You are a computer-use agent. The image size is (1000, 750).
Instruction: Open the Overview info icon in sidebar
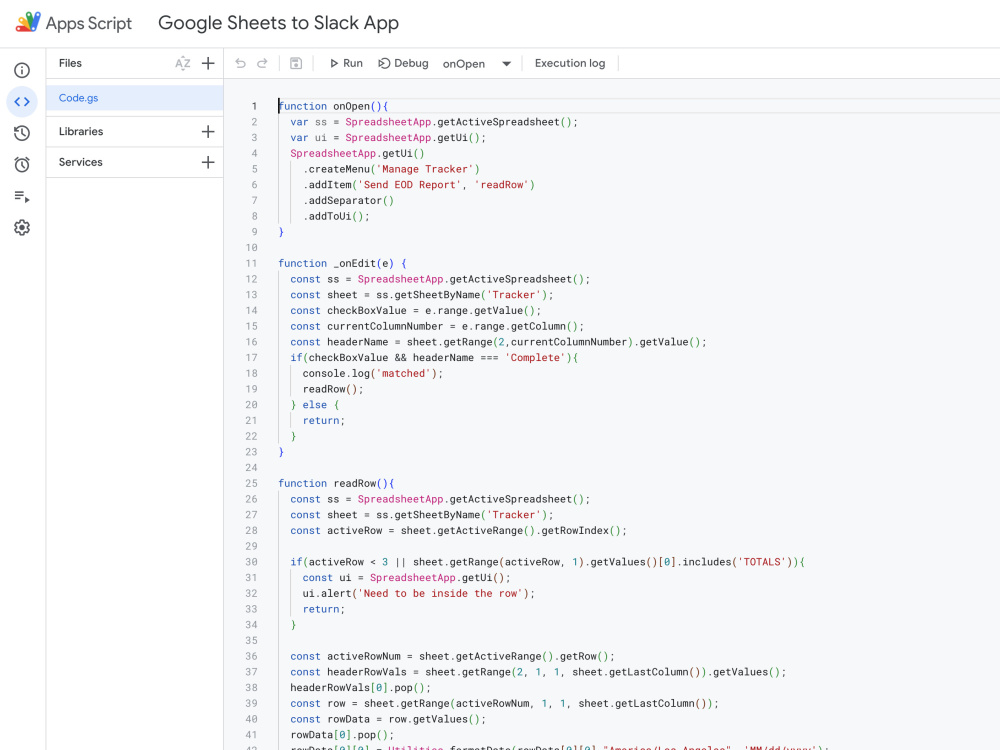22,70
